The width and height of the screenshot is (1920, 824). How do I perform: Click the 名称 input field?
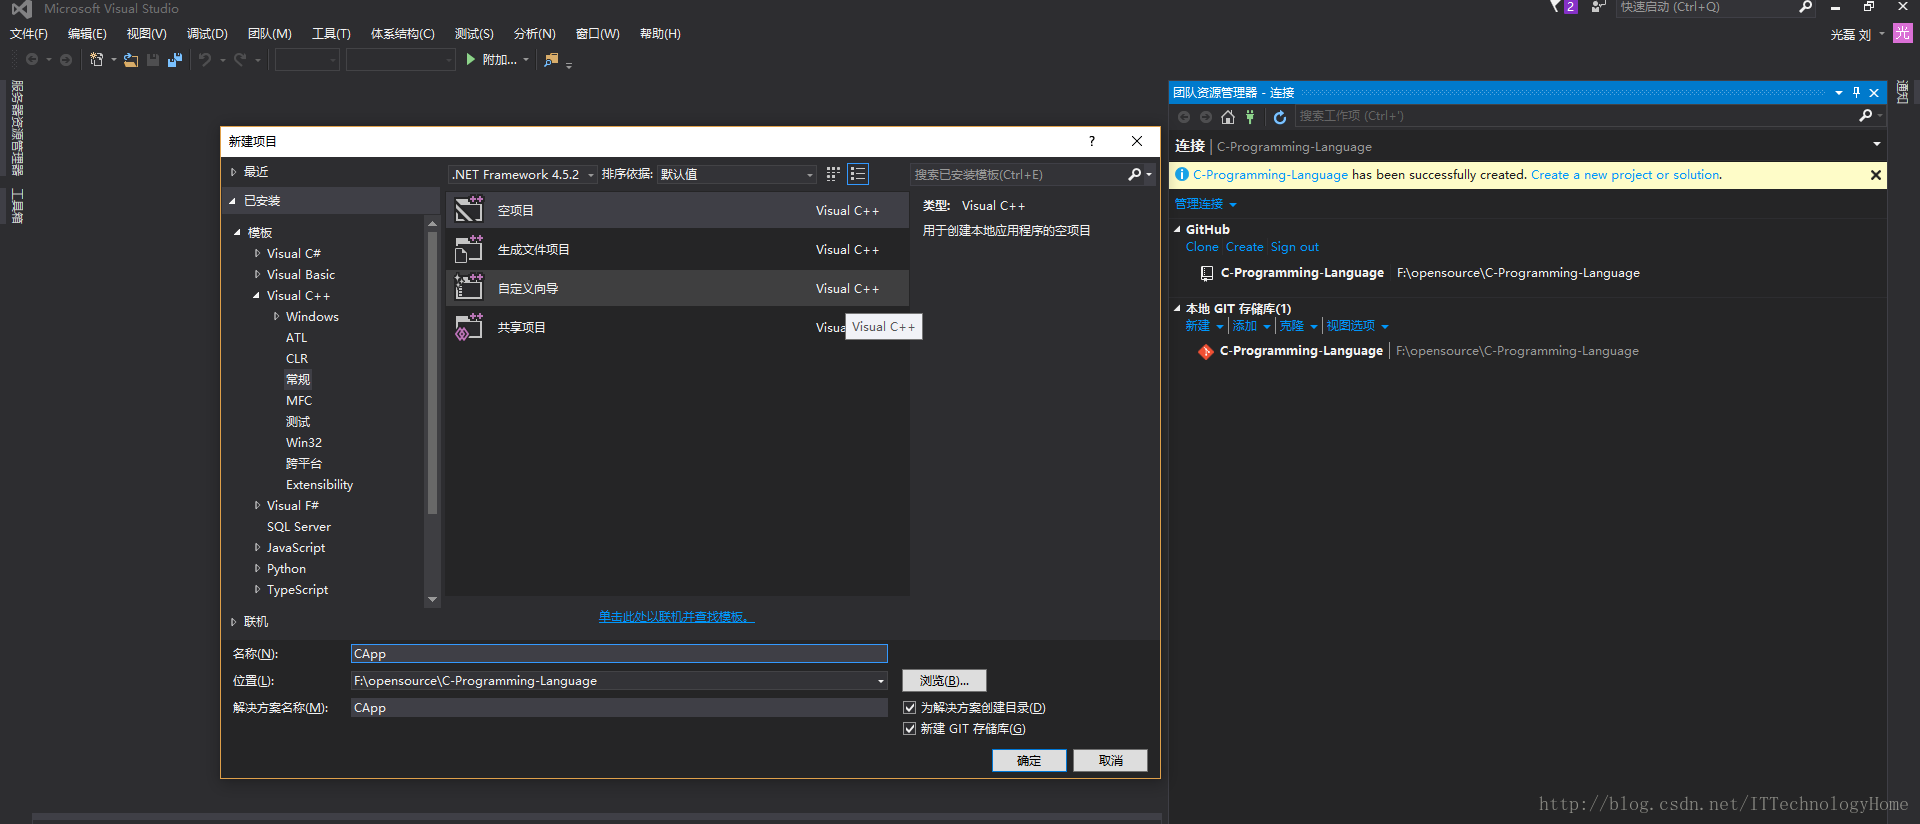click(x=619, y=654)
